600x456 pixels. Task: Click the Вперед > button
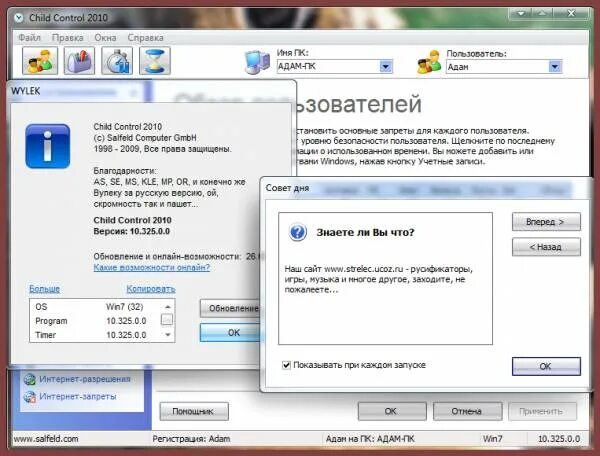546,222
